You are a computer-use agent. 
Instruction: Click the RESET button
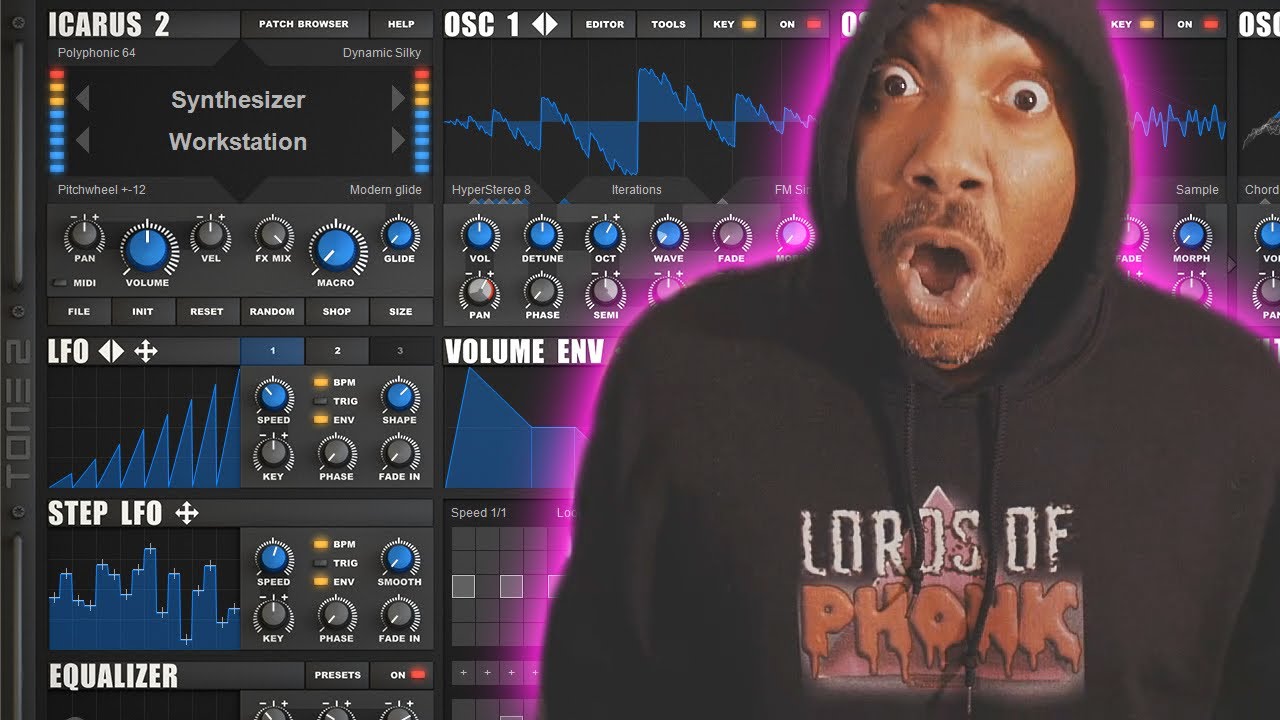(207, 311)
